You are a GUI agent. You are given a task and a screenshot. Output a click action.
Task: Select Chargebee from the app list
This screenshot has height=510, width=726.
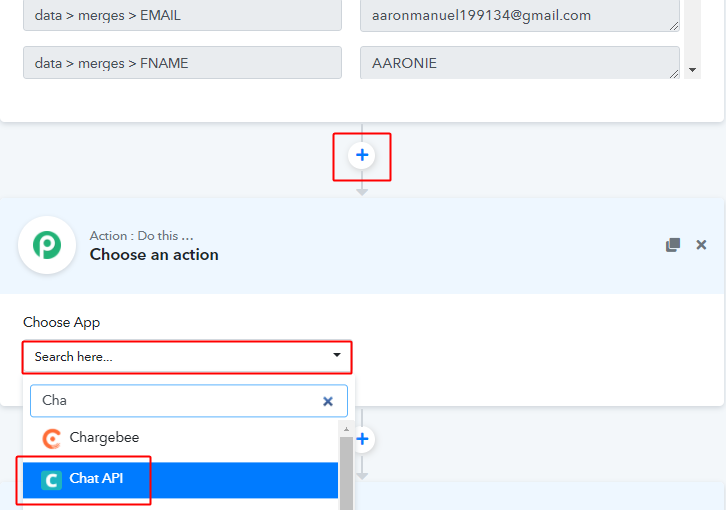coord(181,438)
